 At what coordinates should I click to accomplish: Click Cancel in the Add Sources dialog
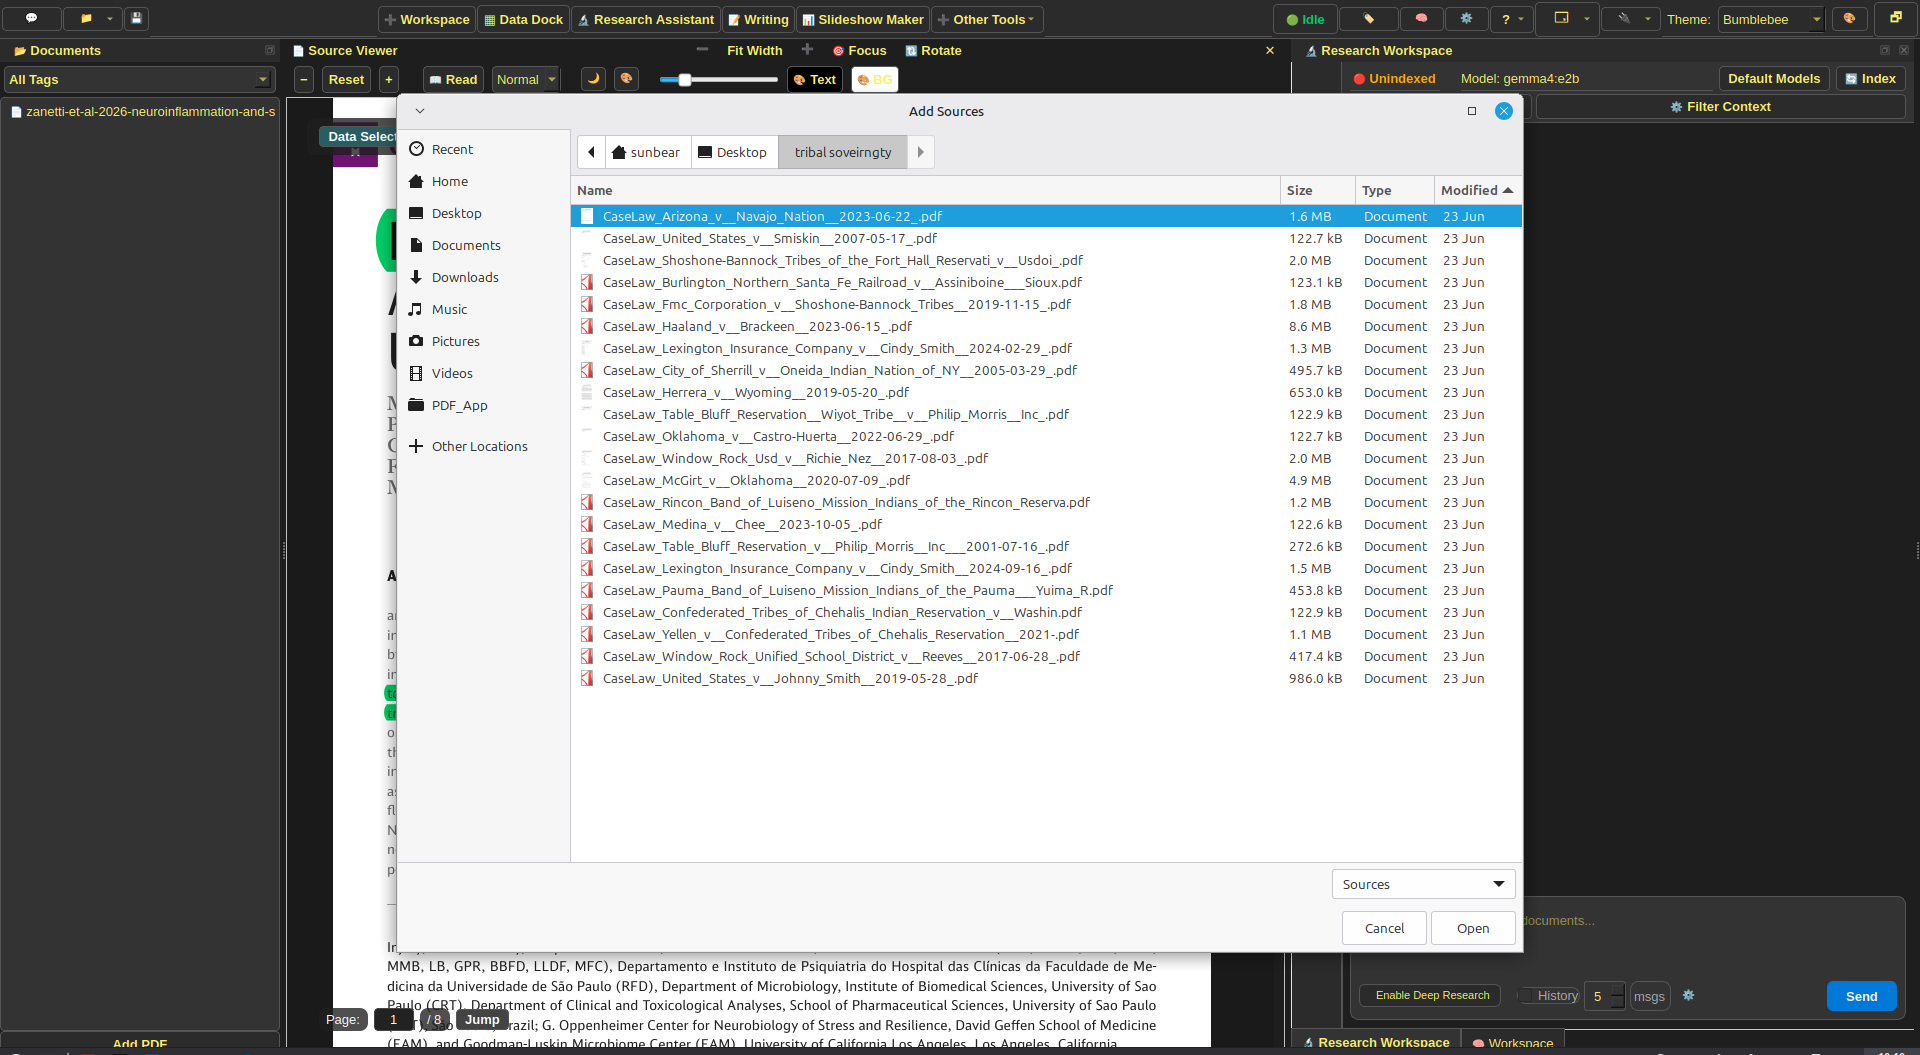[x=1384, y=928]
